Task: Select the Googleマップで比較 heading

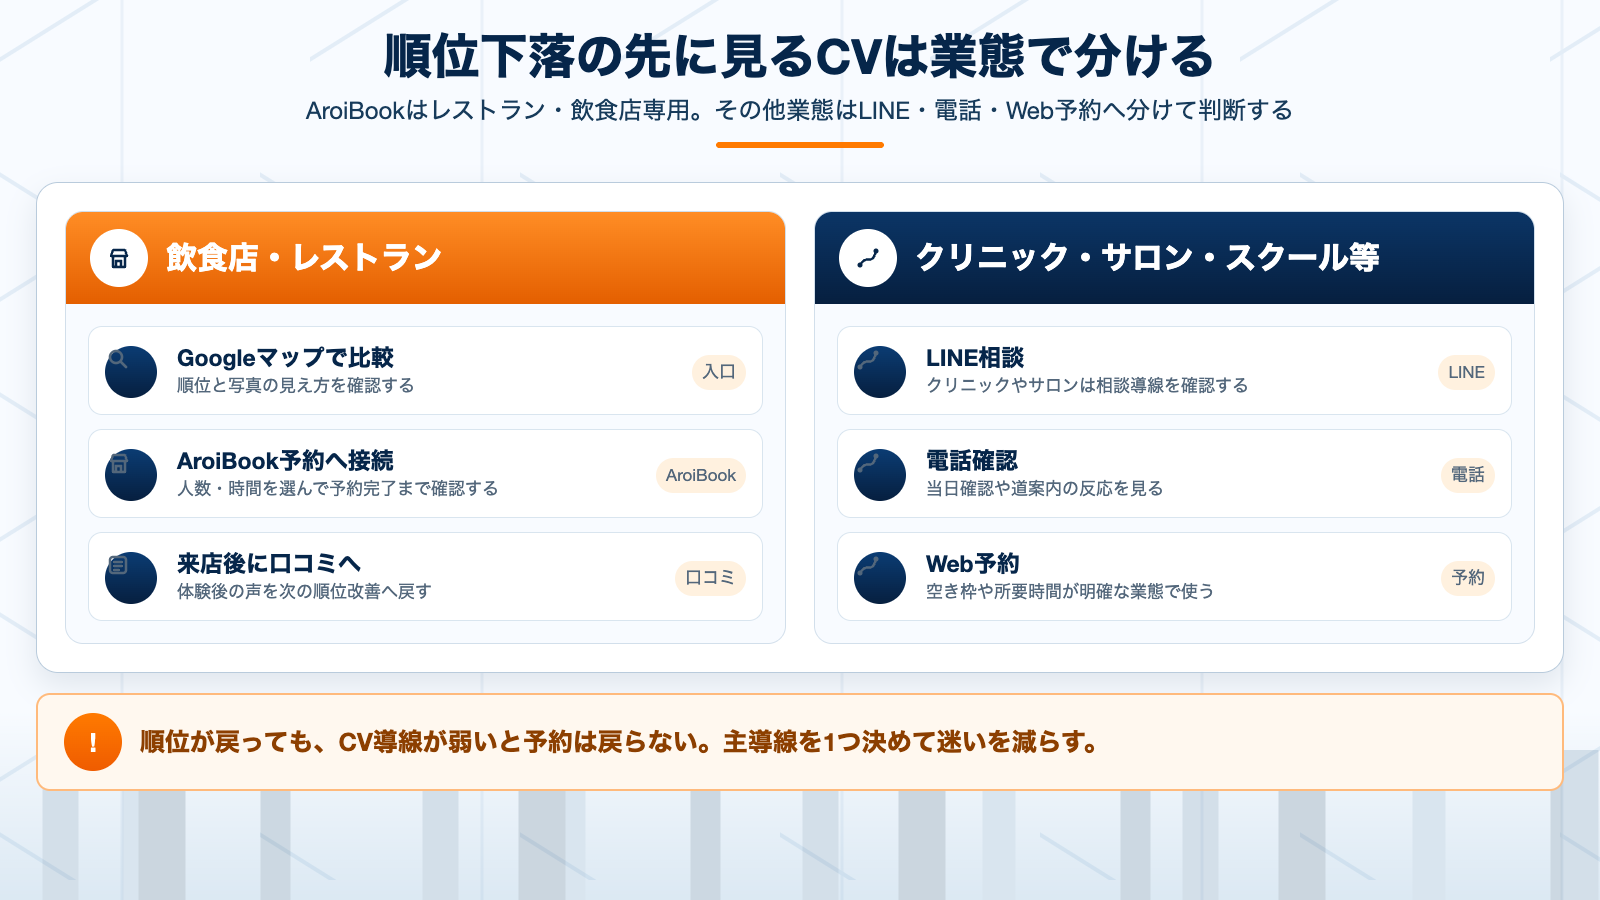Action: pos(285,358)
